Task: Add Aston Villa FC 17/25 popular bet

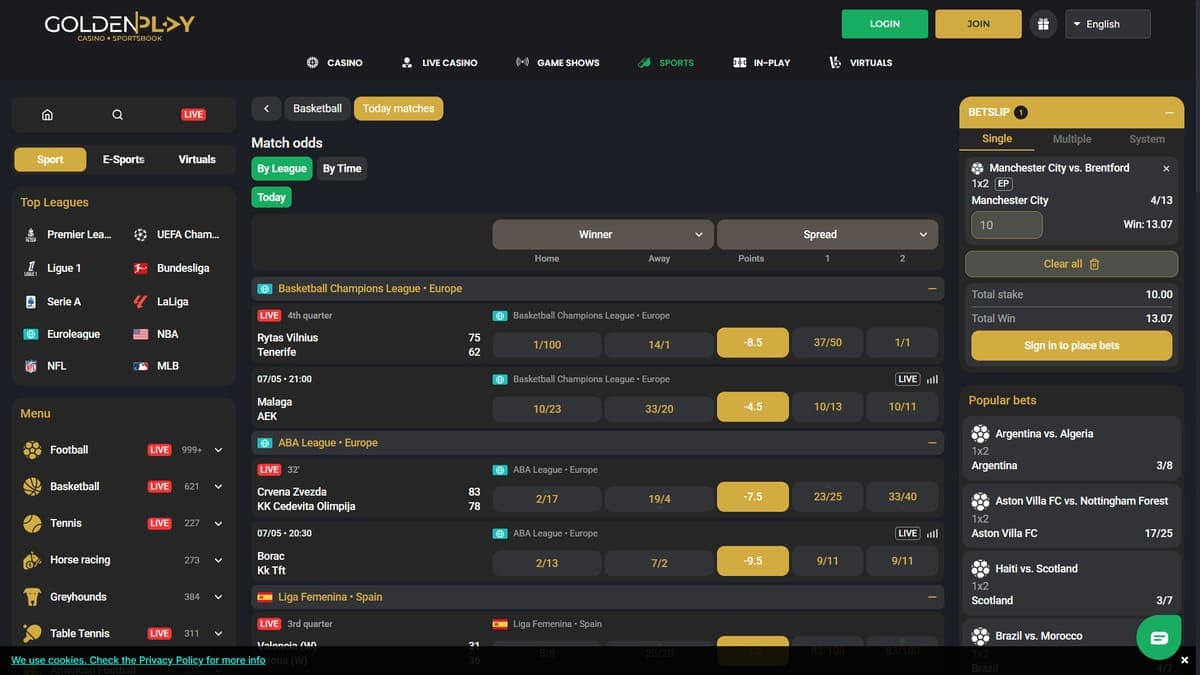Action: click(x=1072, y=517)
